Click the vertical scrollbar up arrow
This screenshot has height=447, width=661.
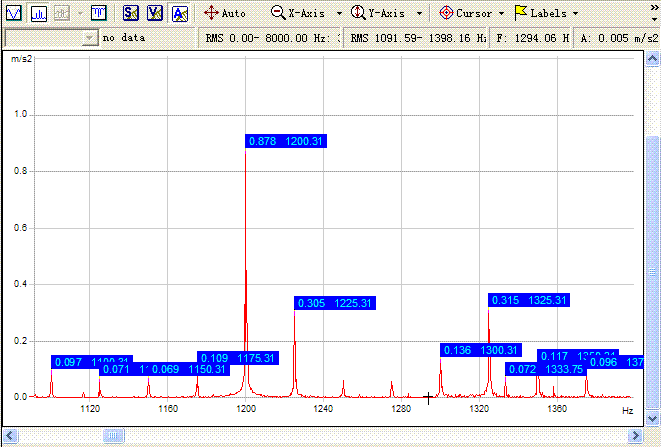653,59
